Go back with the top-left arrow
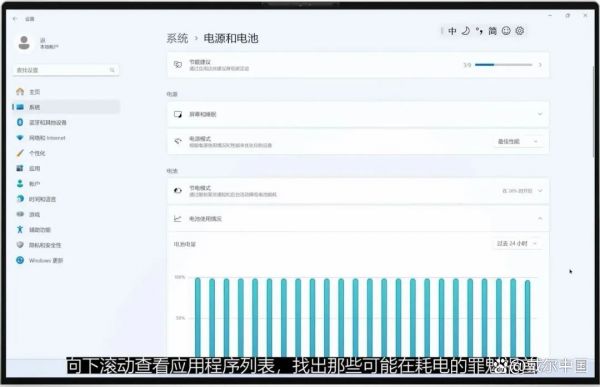The width and height of the screenshot is (600, 387). click(x=15, y=19)
